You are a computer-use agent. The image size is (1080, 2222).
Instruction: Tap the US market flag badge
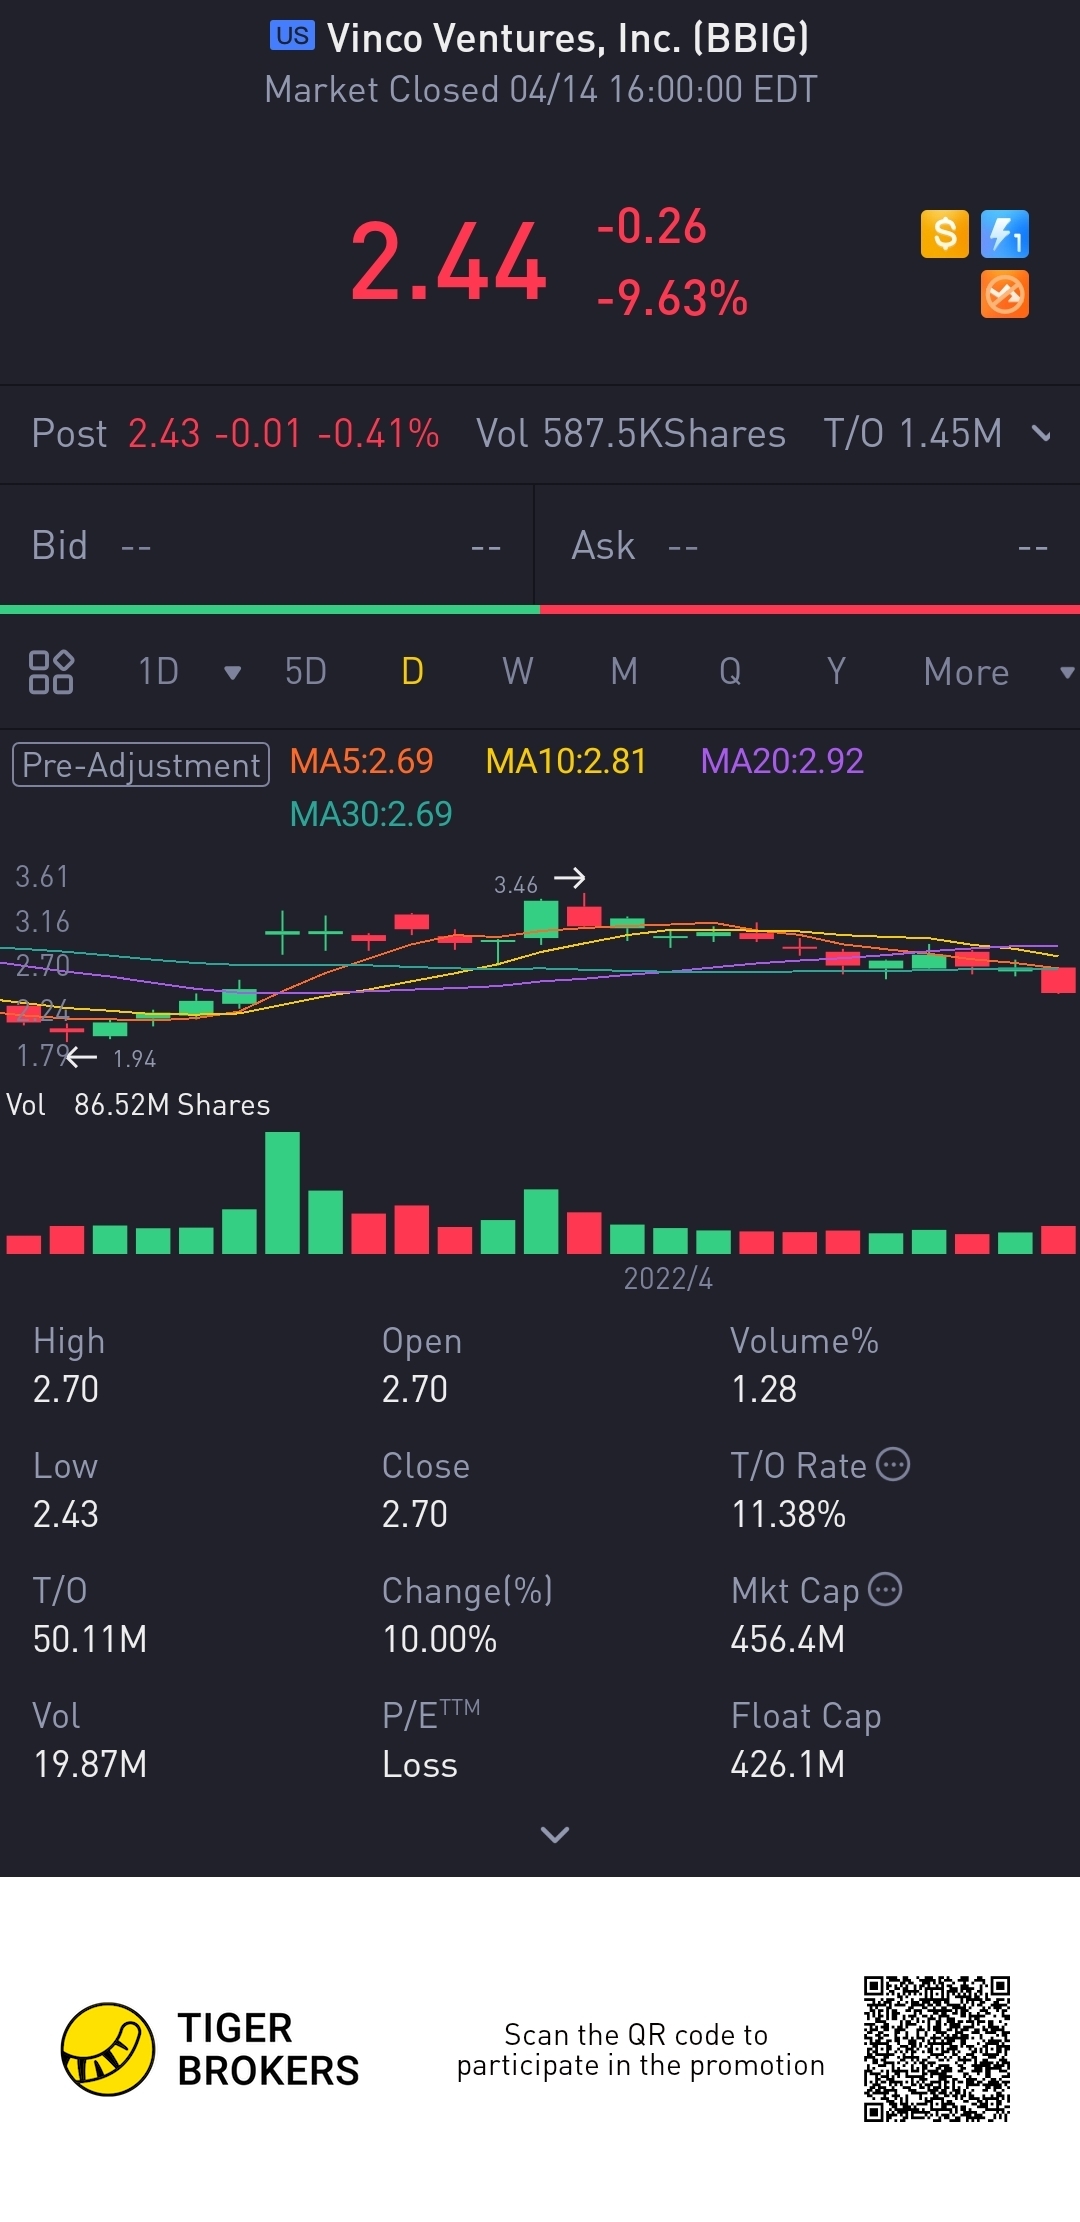(292, 36)
